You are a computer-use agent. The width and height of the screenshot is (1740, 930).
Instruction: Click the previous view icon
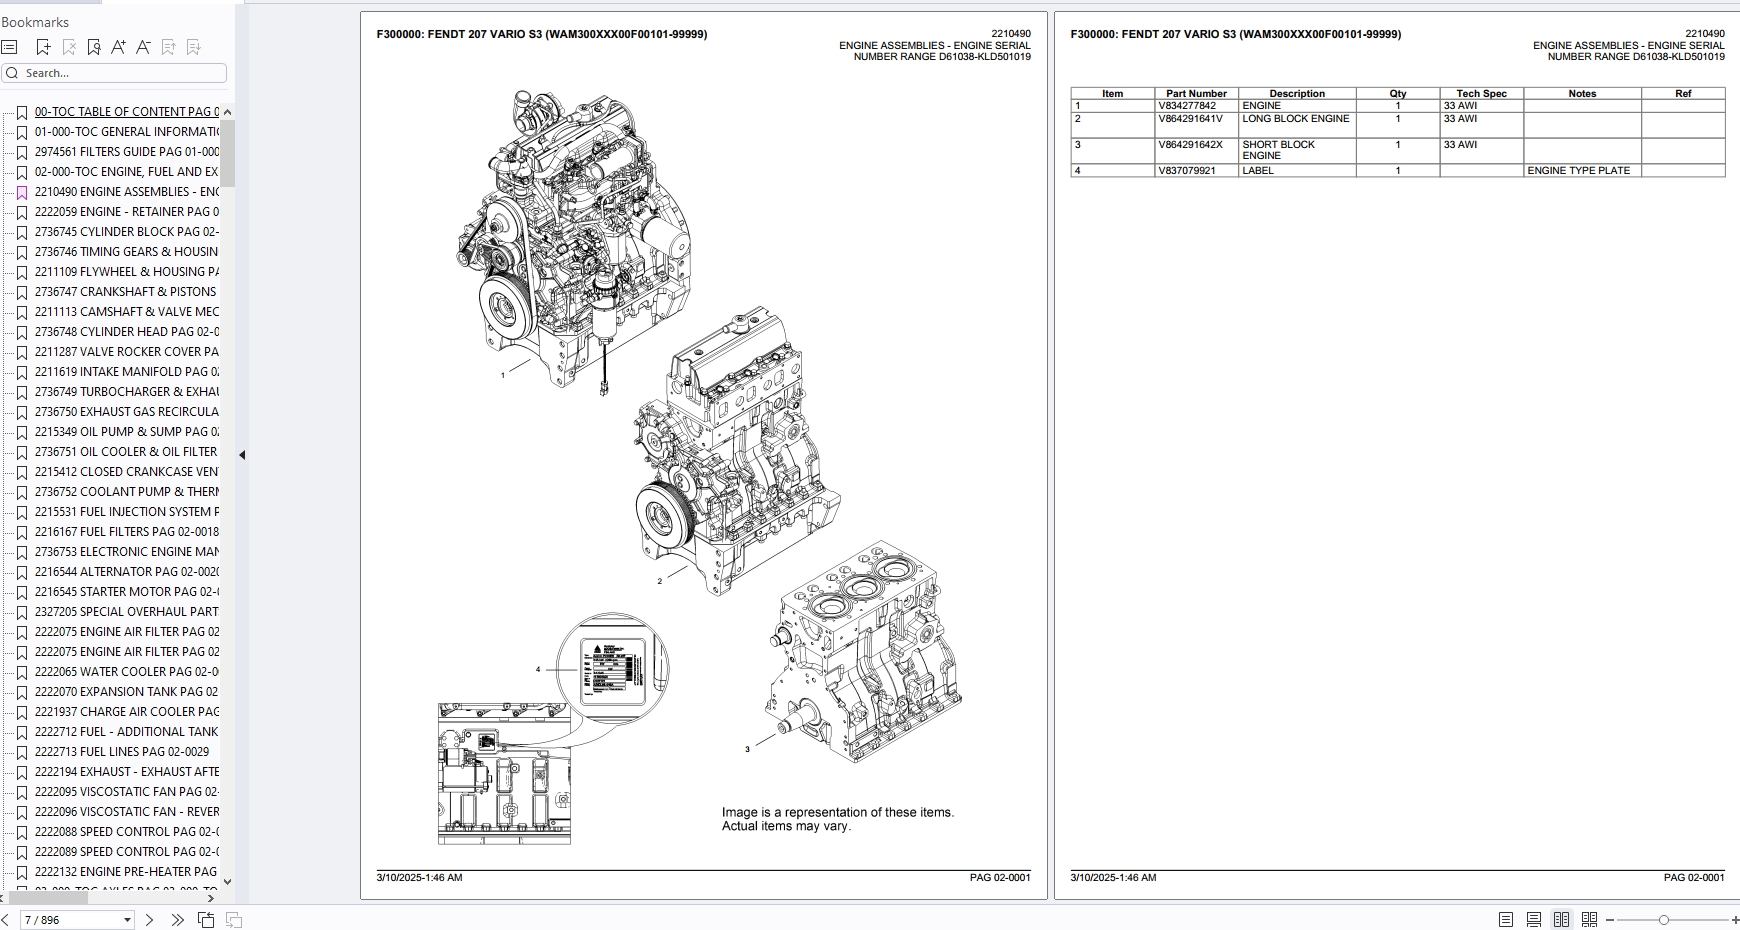206,920
